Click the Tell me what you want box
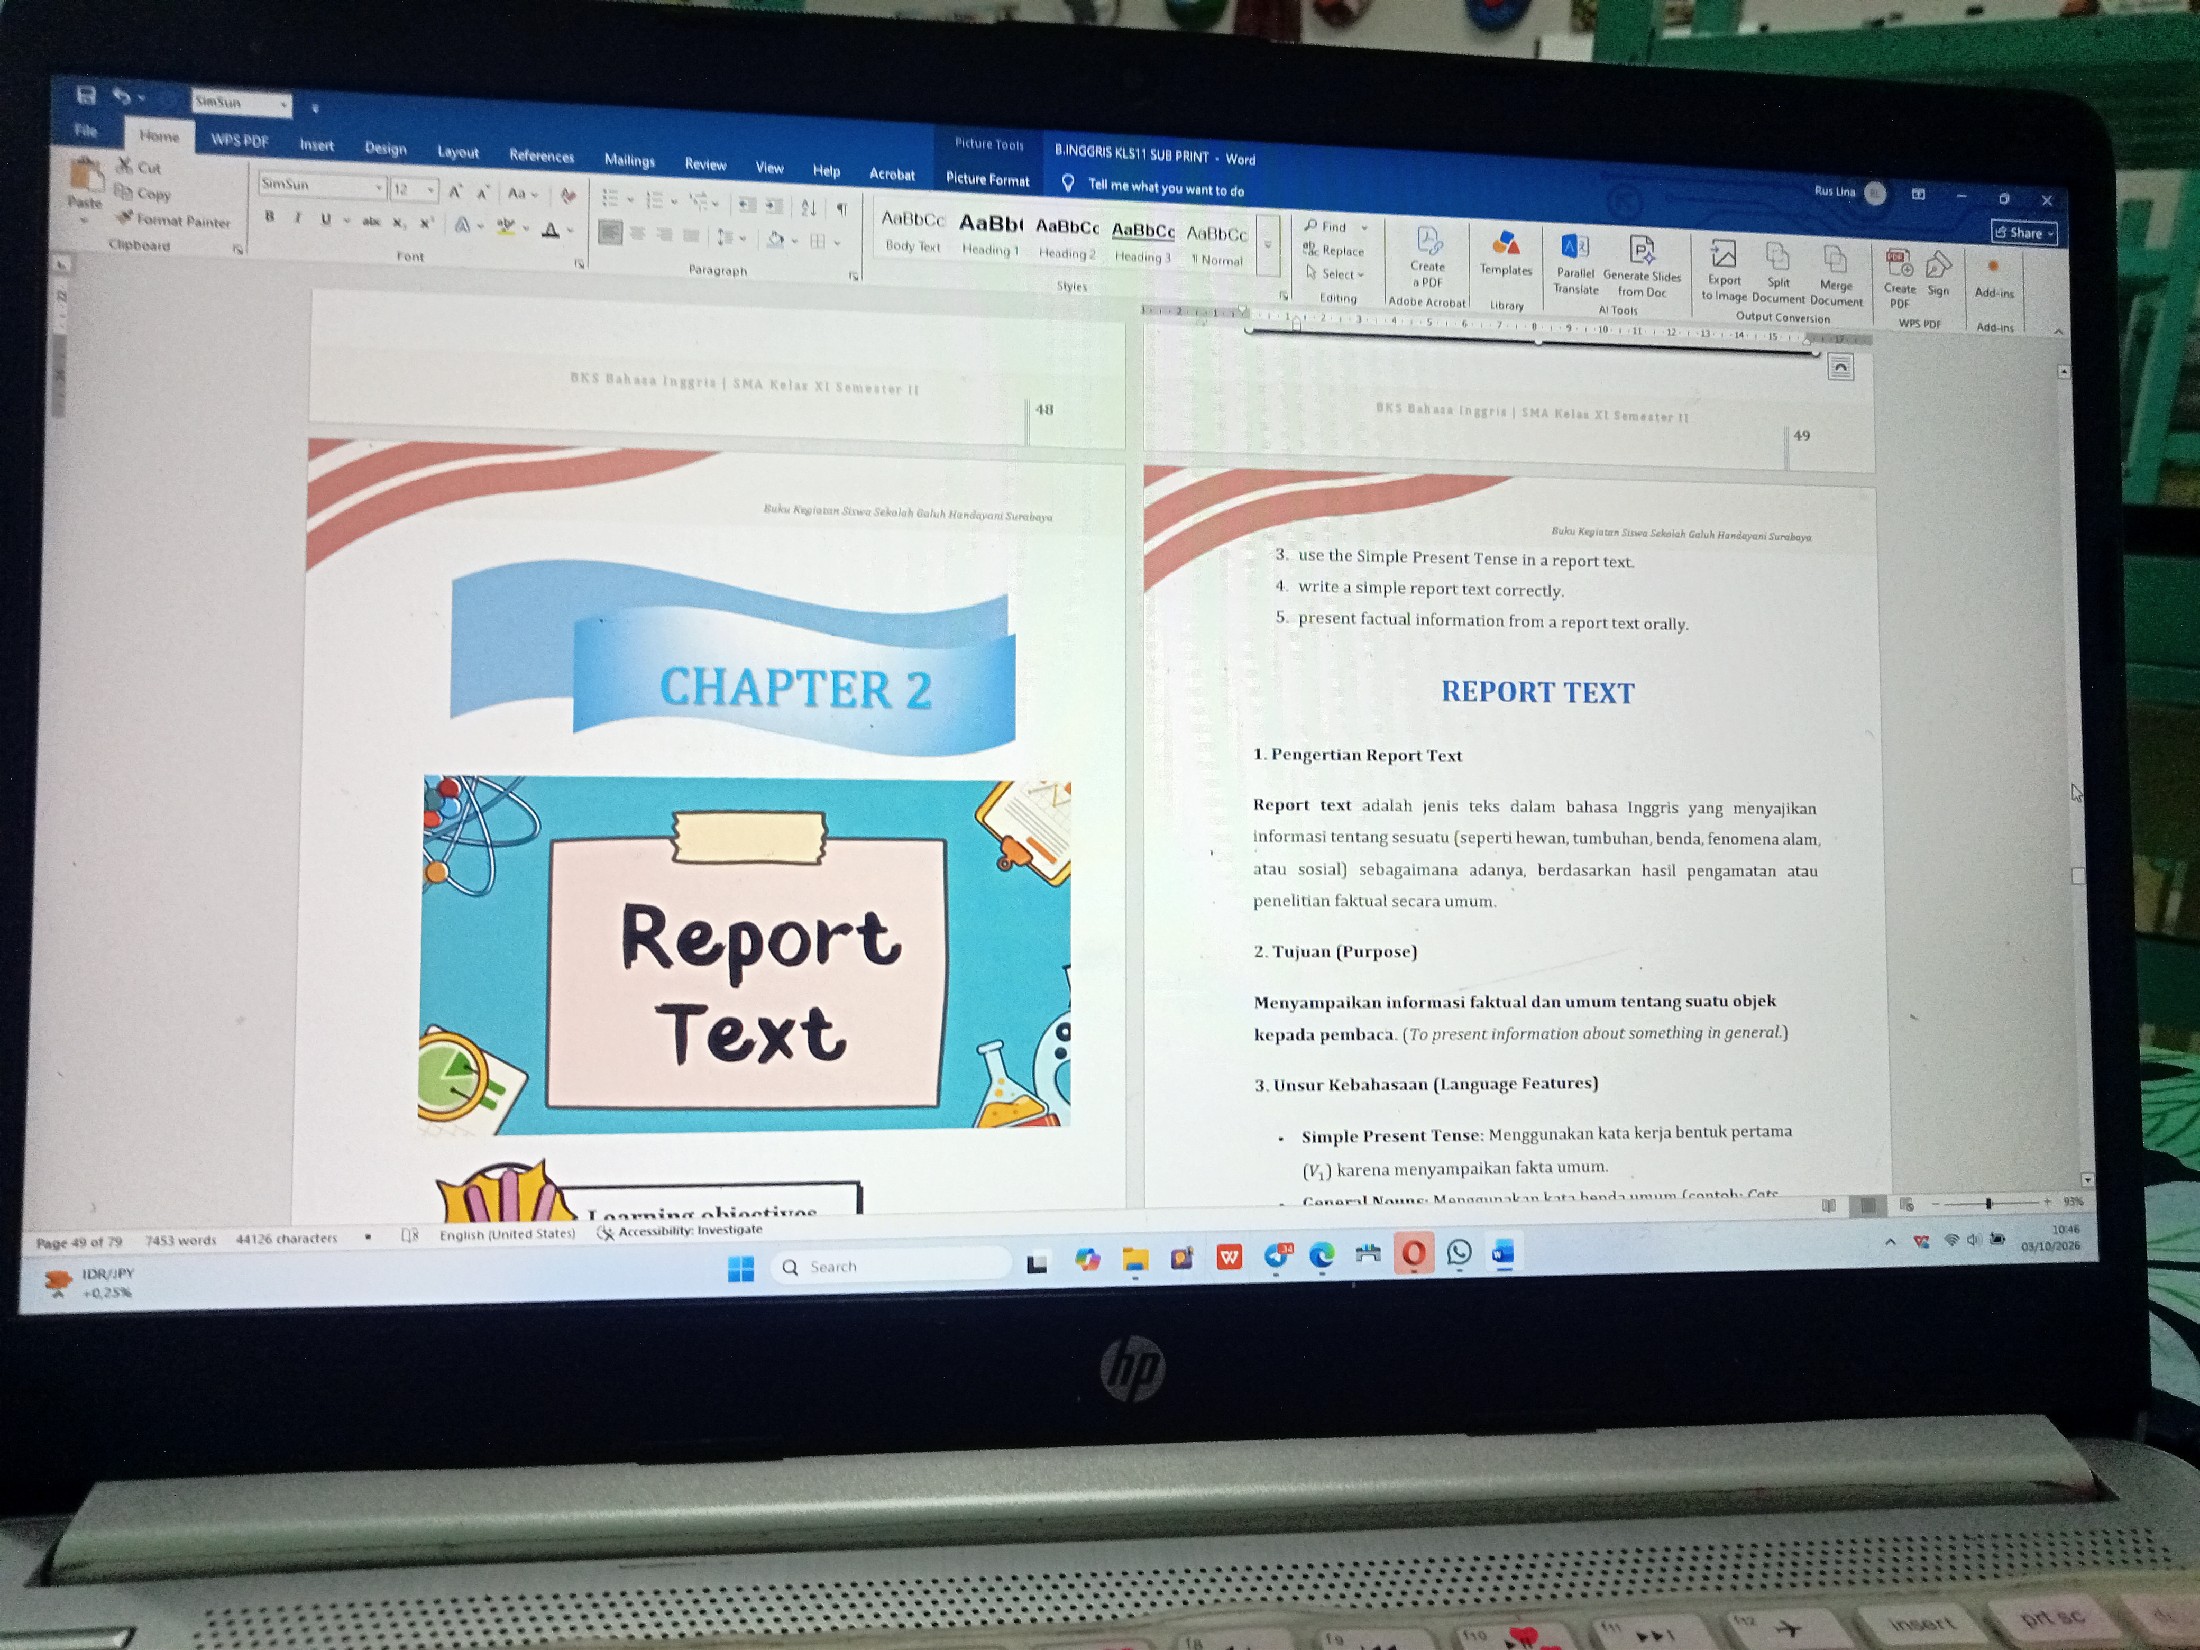Screen dimensions: 2200x1650 click(x=1154, y=186)
